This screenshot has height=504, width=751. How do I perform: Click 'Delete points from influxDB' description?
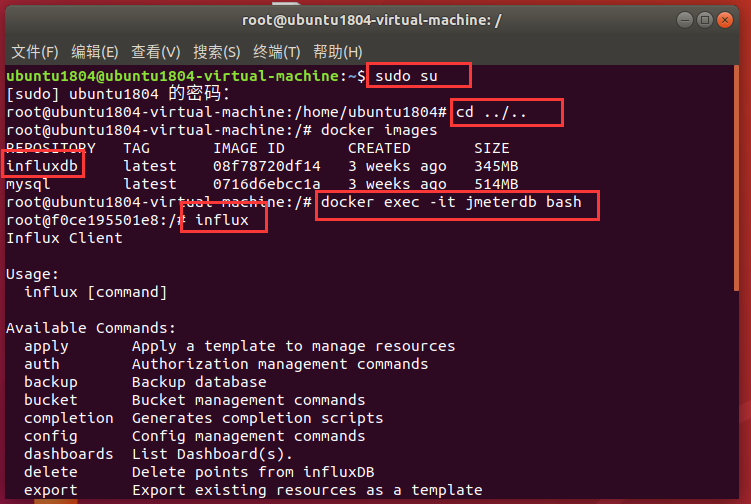pyautogui.click(x=253, y=472)
